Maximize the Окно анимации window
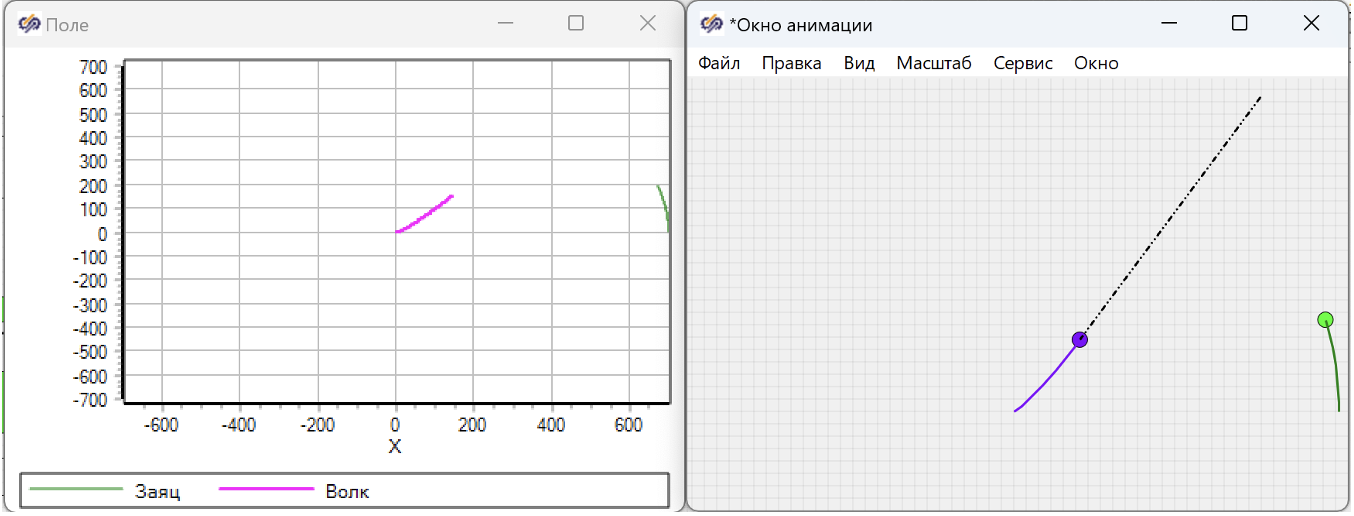Image resolution: width=1354 pixels, height=516 pixels. (x=1239, y=23)
